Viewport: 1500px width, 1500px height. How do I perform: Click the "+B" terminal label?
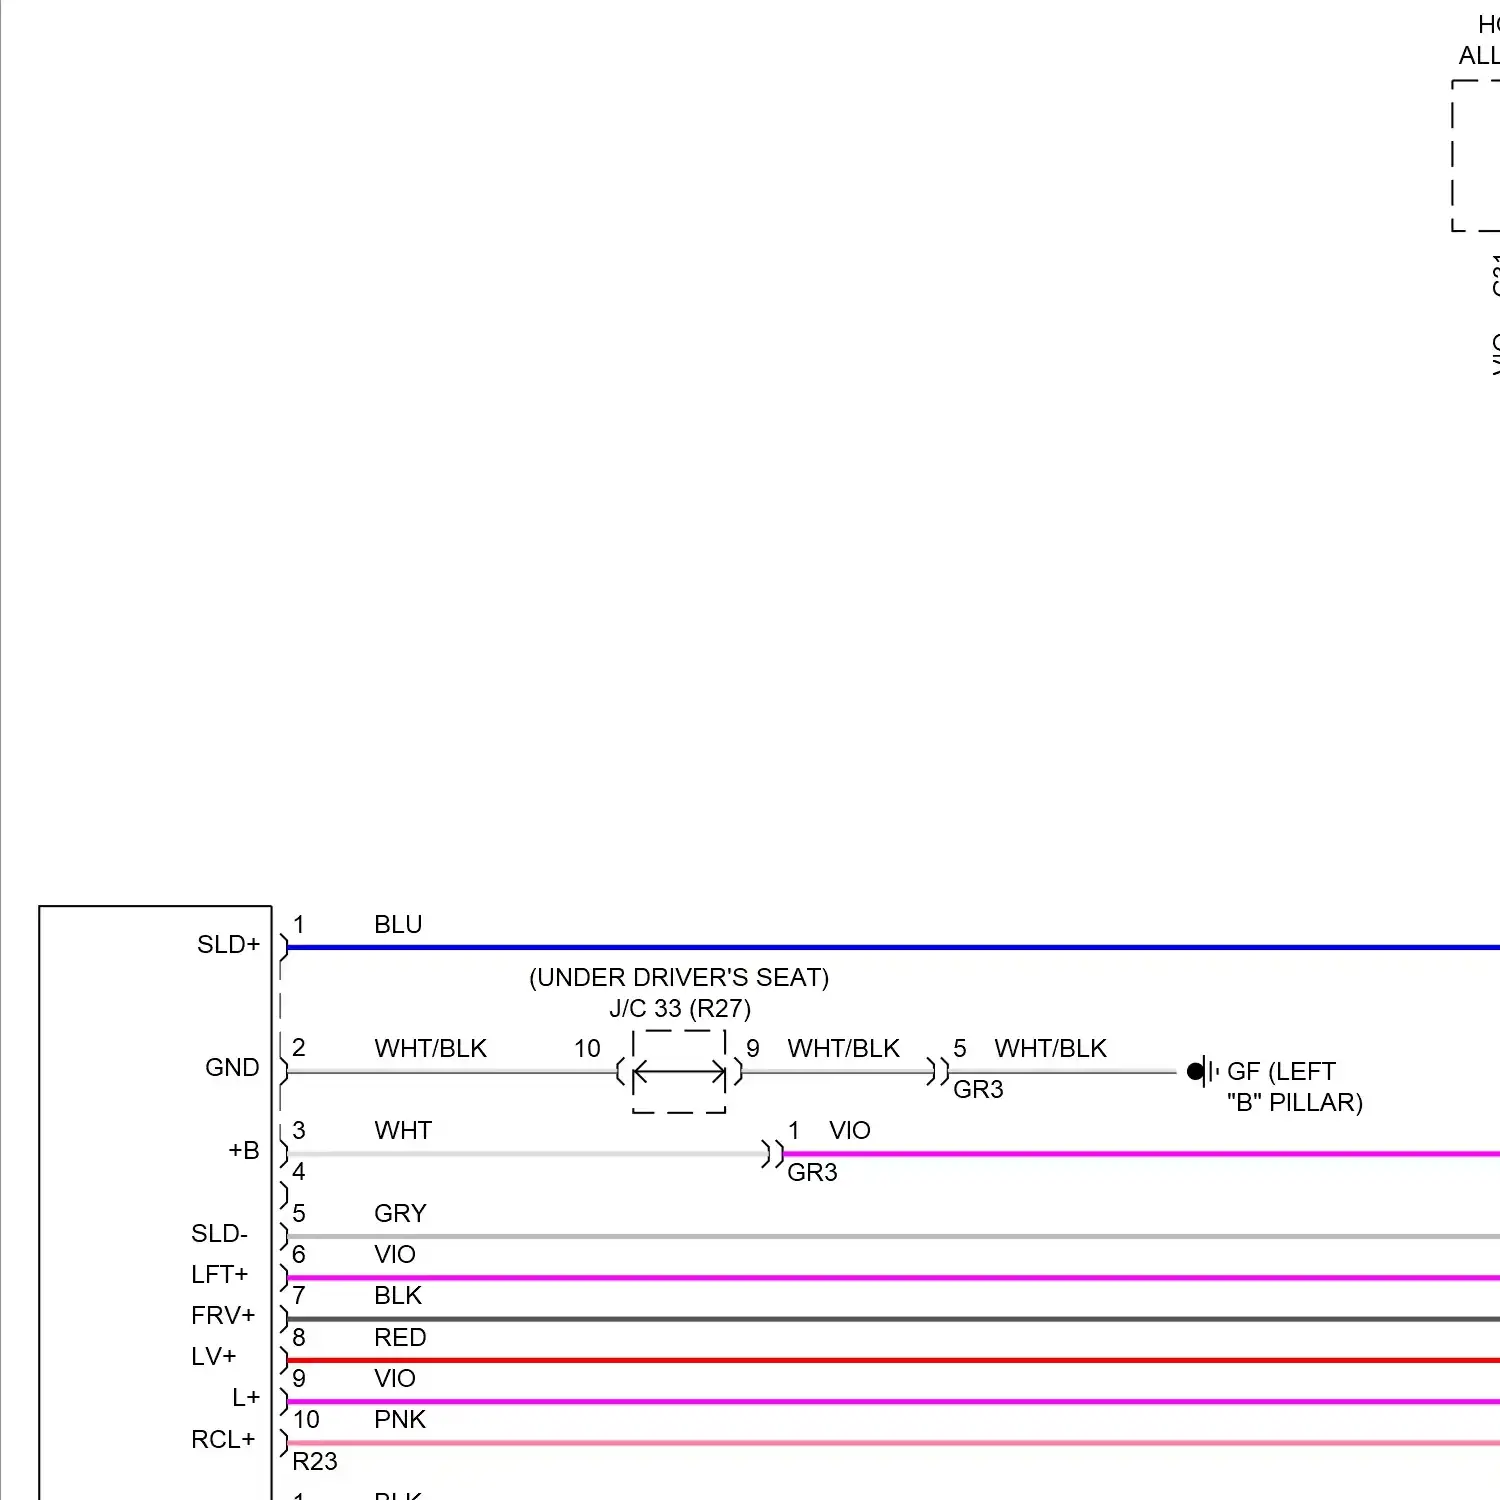243,1150
